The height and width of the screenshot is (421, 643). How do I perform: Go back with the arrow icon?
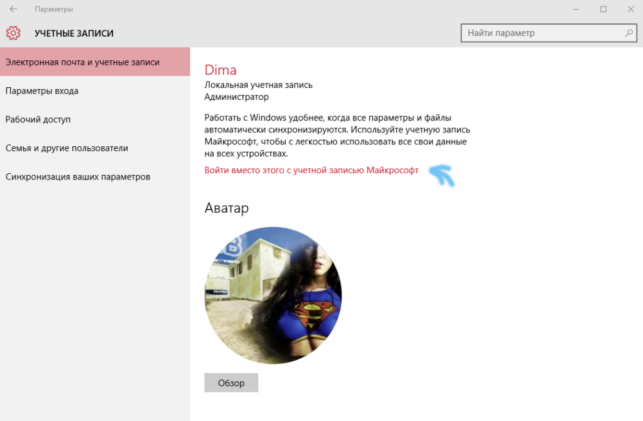click(14, 9)
